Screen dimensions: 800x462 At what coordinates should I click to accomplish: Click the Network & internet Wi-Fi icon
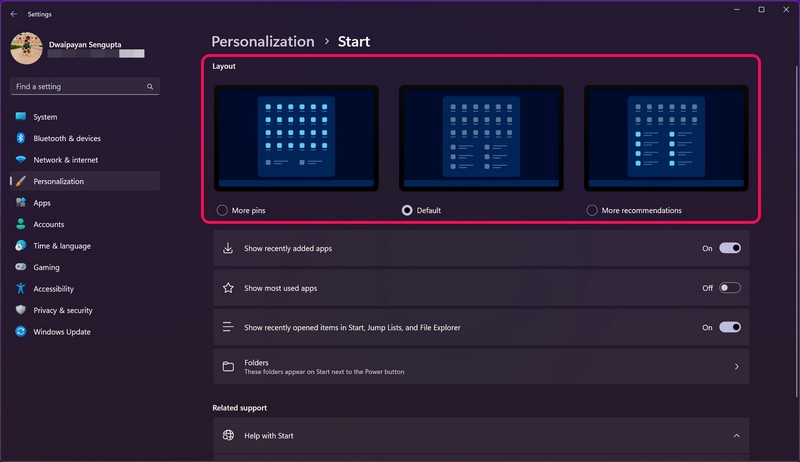(x=20, y=160)
